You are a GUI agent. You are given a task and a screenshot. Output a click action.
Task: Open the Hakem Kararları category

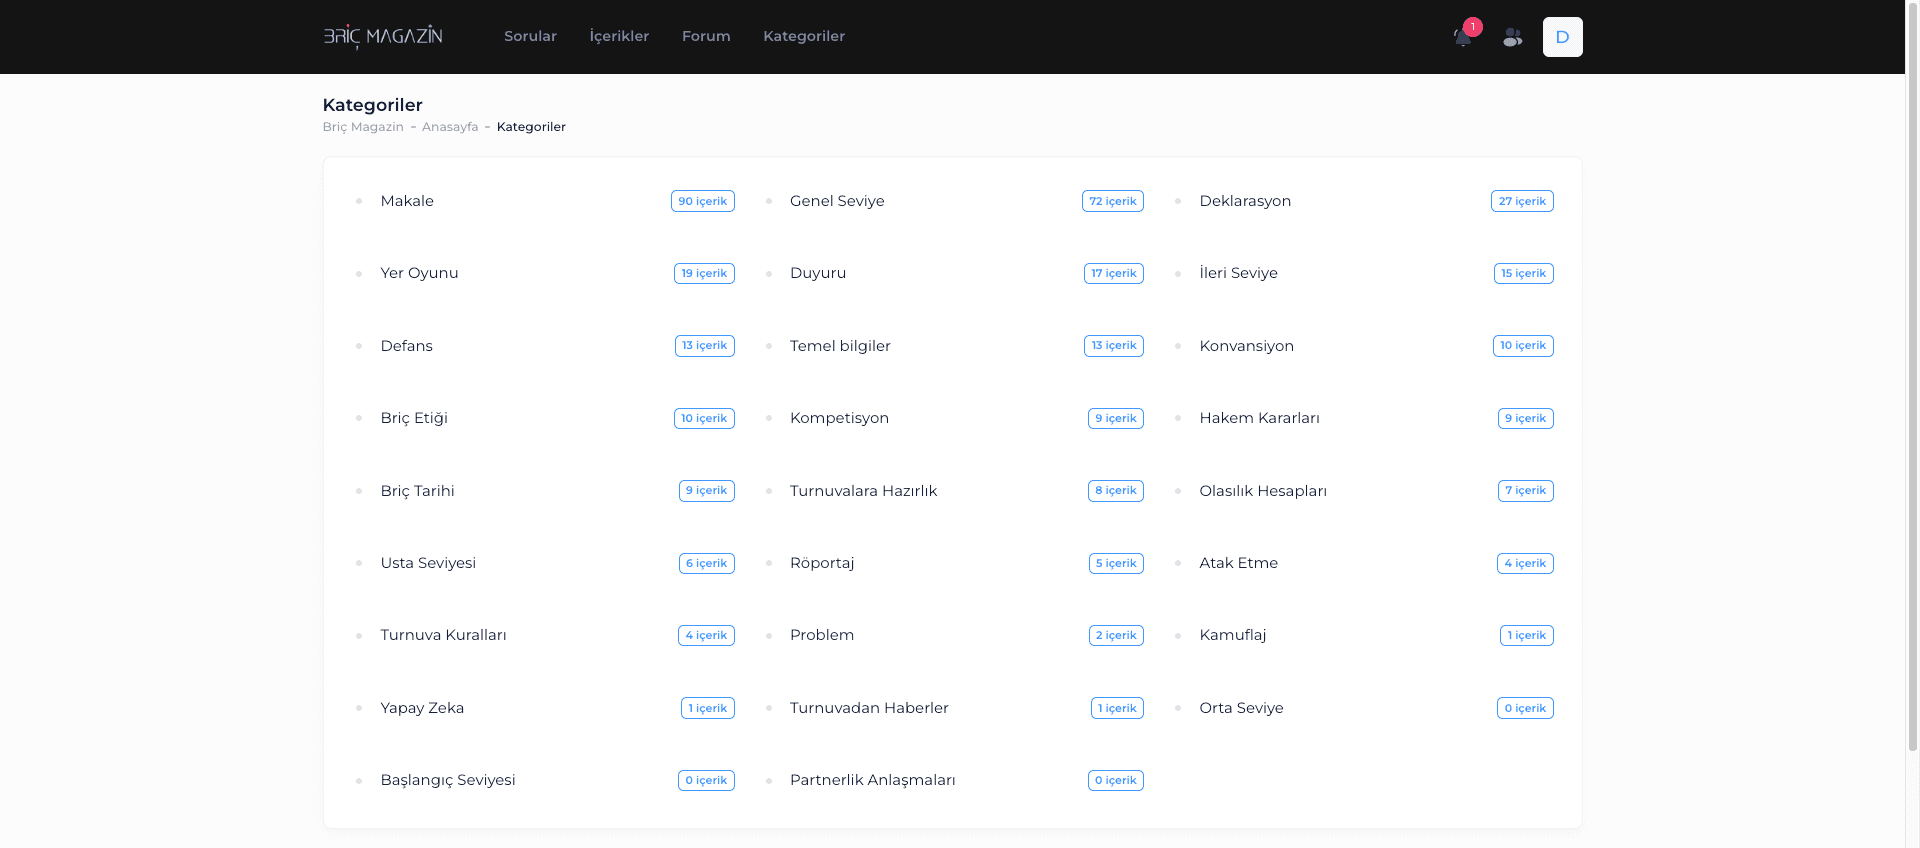[x=1259, y=418]
